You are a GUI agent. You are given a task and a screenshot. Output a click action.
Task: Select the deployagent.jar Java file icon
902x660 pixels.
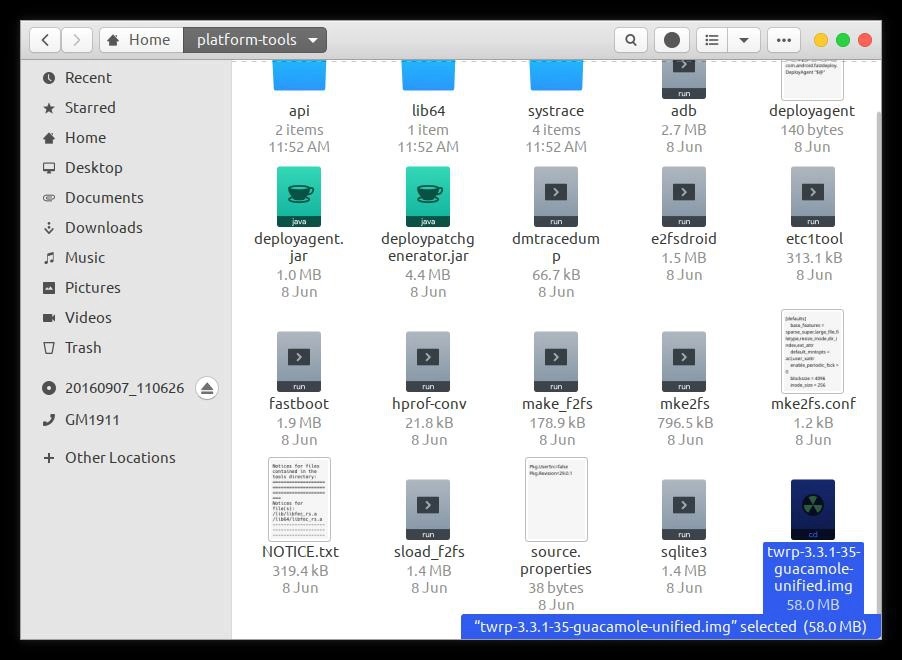point(298,196)
